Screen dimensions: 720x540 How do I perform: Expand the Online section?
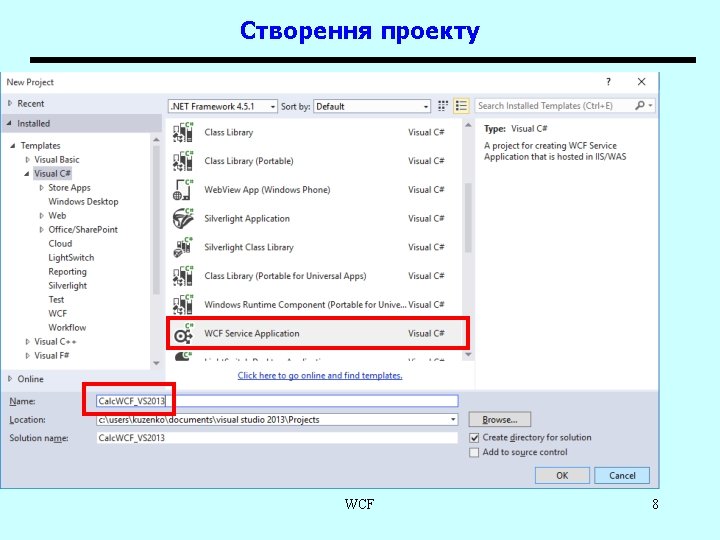tap(10, 379)
